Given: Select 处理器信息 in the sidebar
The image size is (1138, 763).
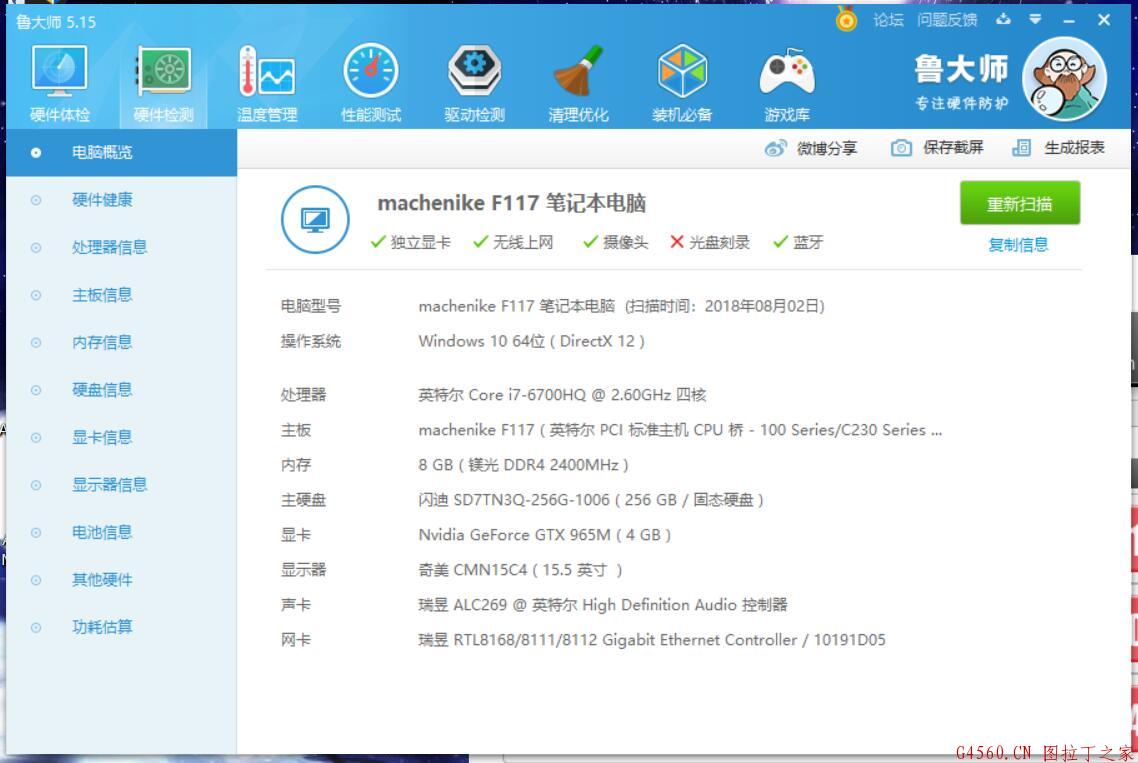Looking at the screenshot, I should [109, 247].
